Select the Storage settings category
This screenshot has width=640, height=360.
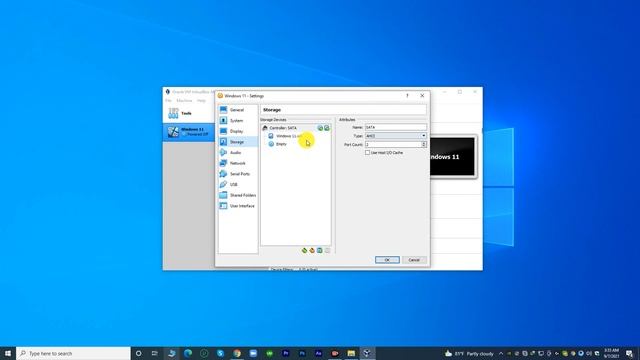coord(238,142)
